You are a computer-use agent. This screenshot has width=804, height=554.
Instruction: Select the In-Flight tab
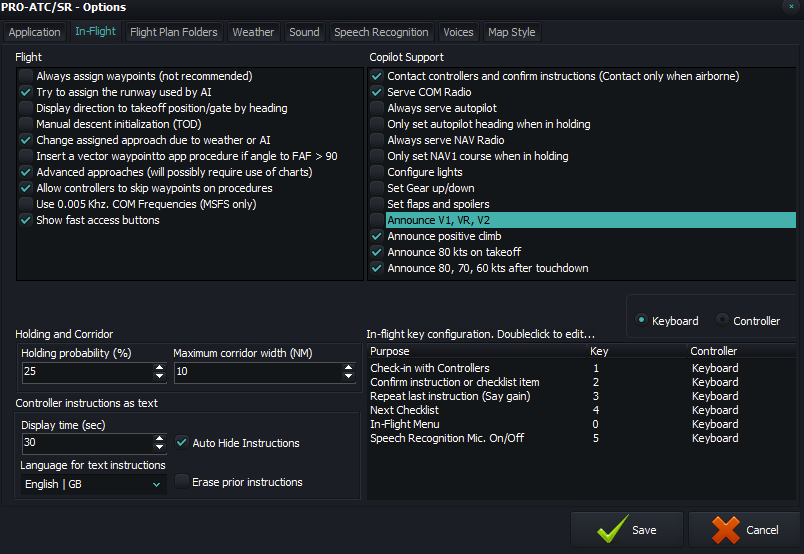click(95, 31)
